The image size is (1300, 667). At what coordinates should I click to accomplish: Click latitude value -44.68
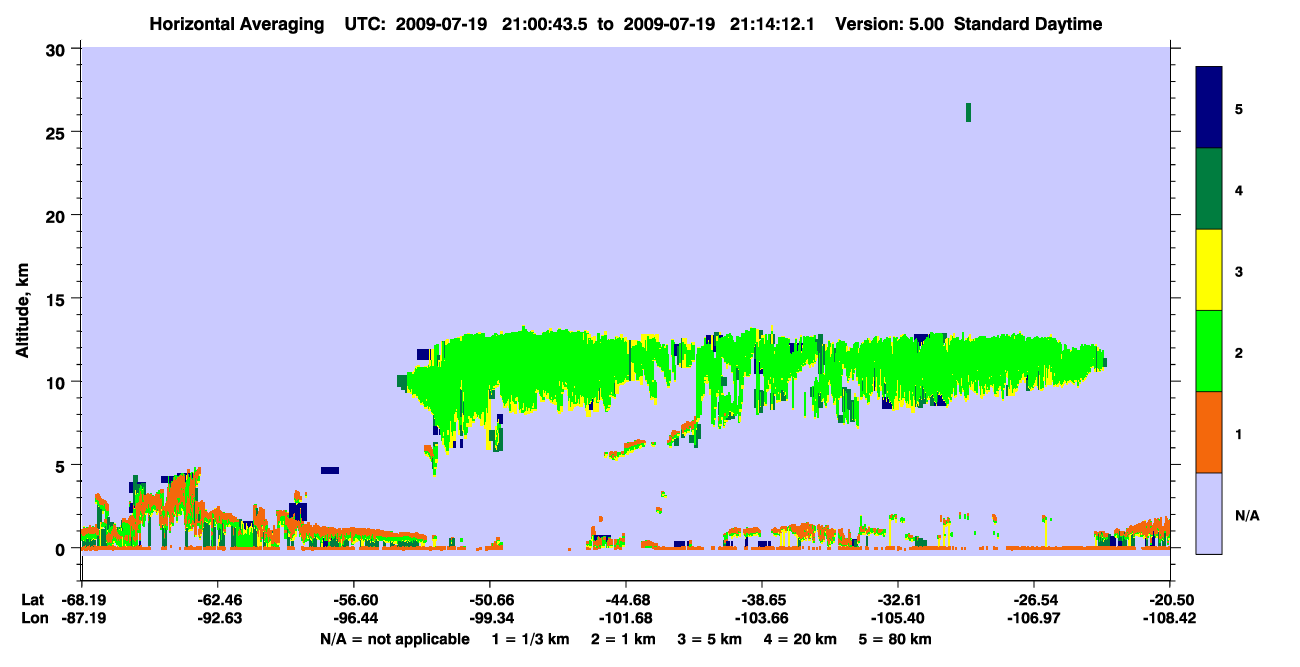(626, 600)
